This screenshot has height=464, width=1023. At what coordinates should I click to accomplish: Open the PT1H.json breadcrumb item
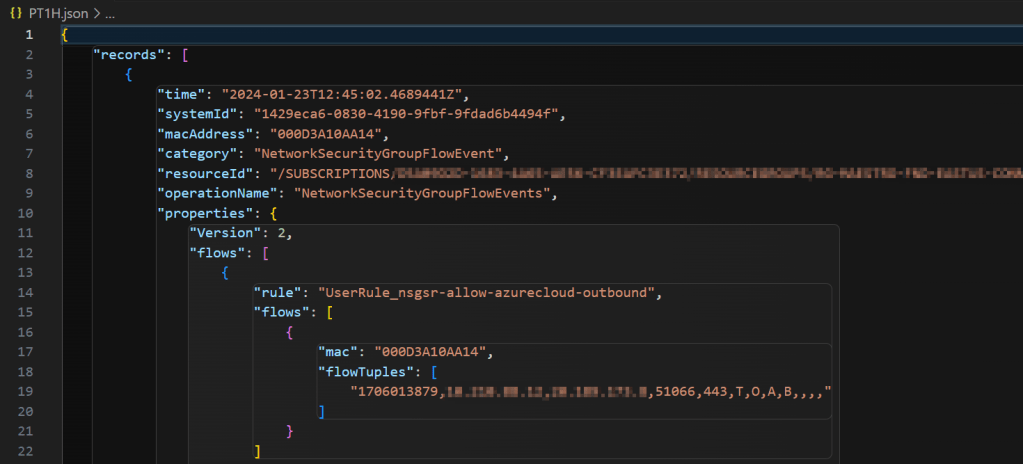pyautogui.click(x=58, y=11)
